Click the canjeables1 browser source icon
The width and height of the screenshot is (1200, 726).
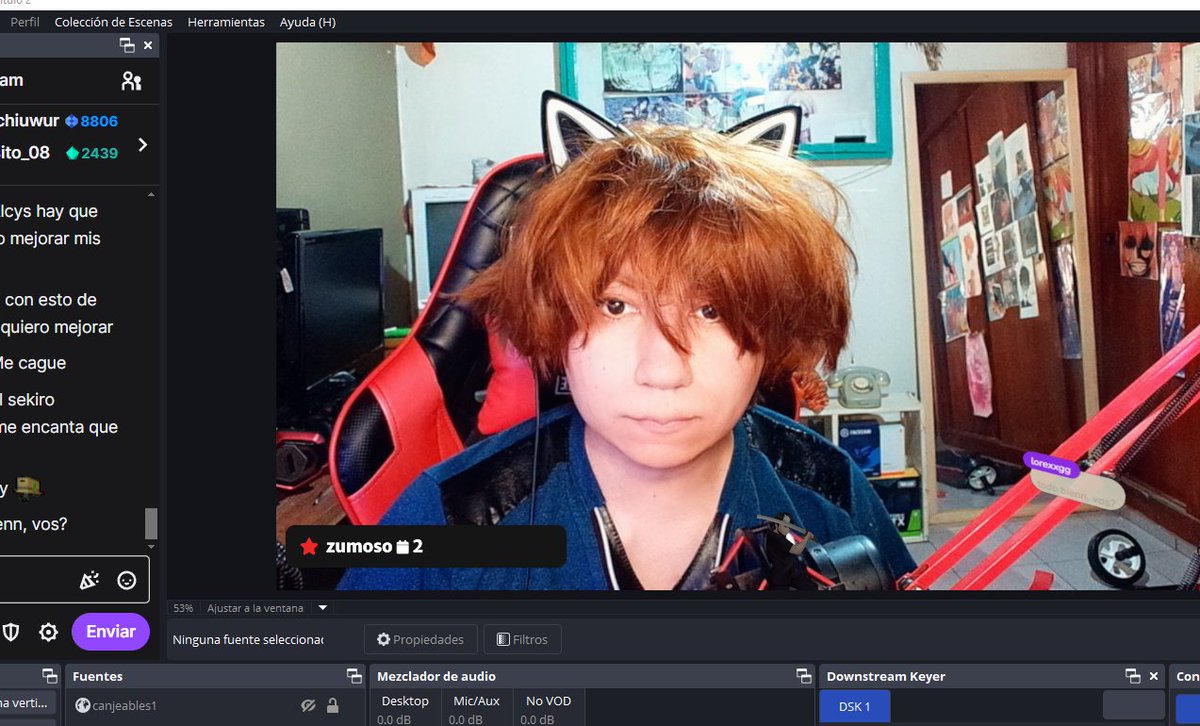82,706
